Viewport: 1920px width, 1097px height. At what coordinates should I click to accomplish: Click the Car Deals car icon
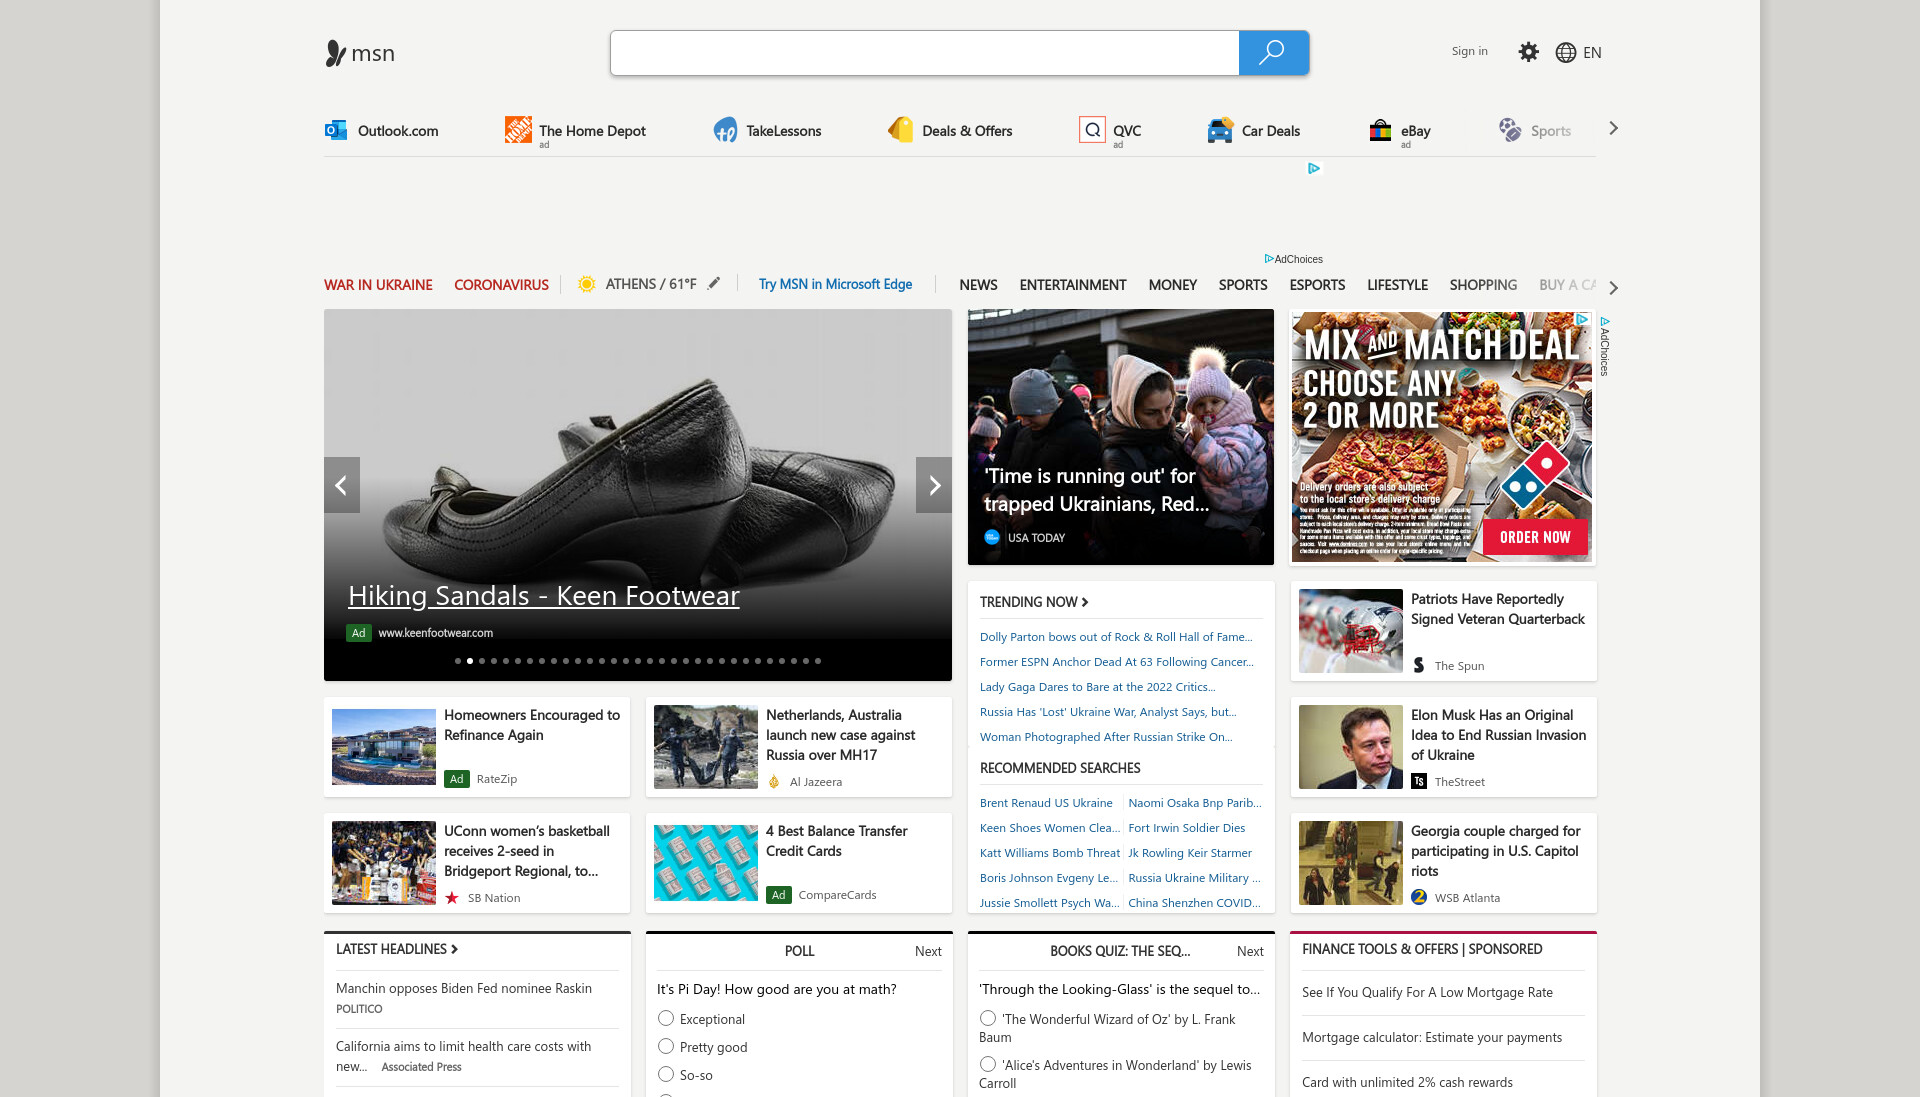(x=1220, y=130)
